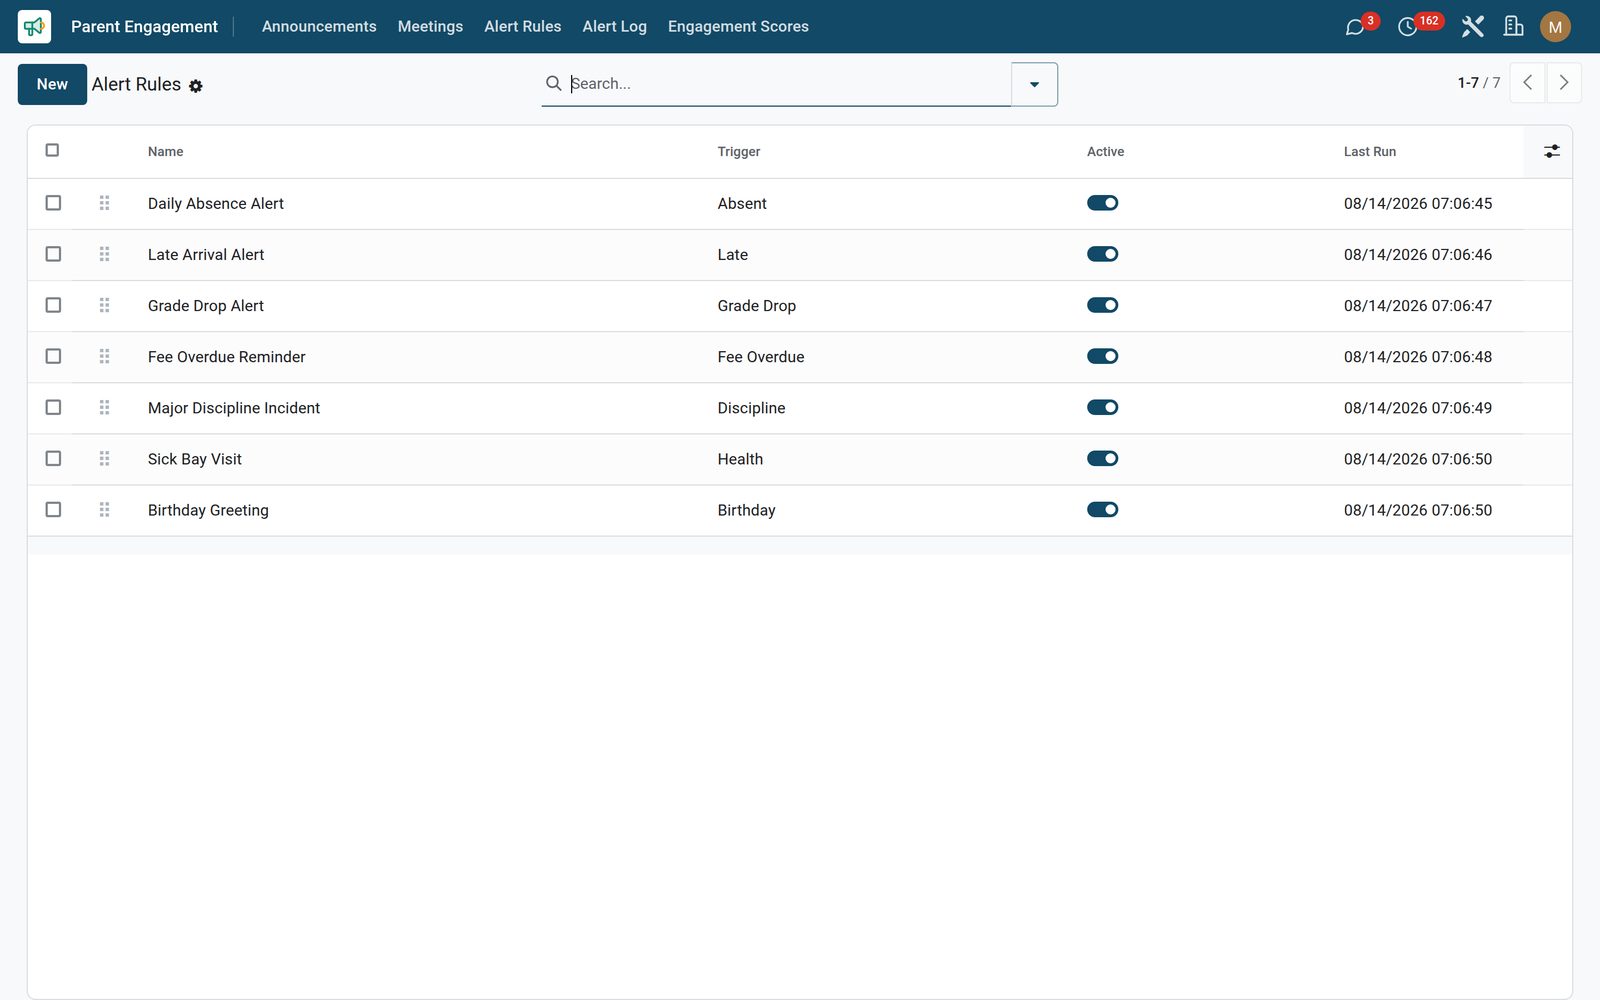Viewport: 1600px width, 1000px height.
Task: Sort by the Last Run column header
Action: click(x=1369, y=152)
